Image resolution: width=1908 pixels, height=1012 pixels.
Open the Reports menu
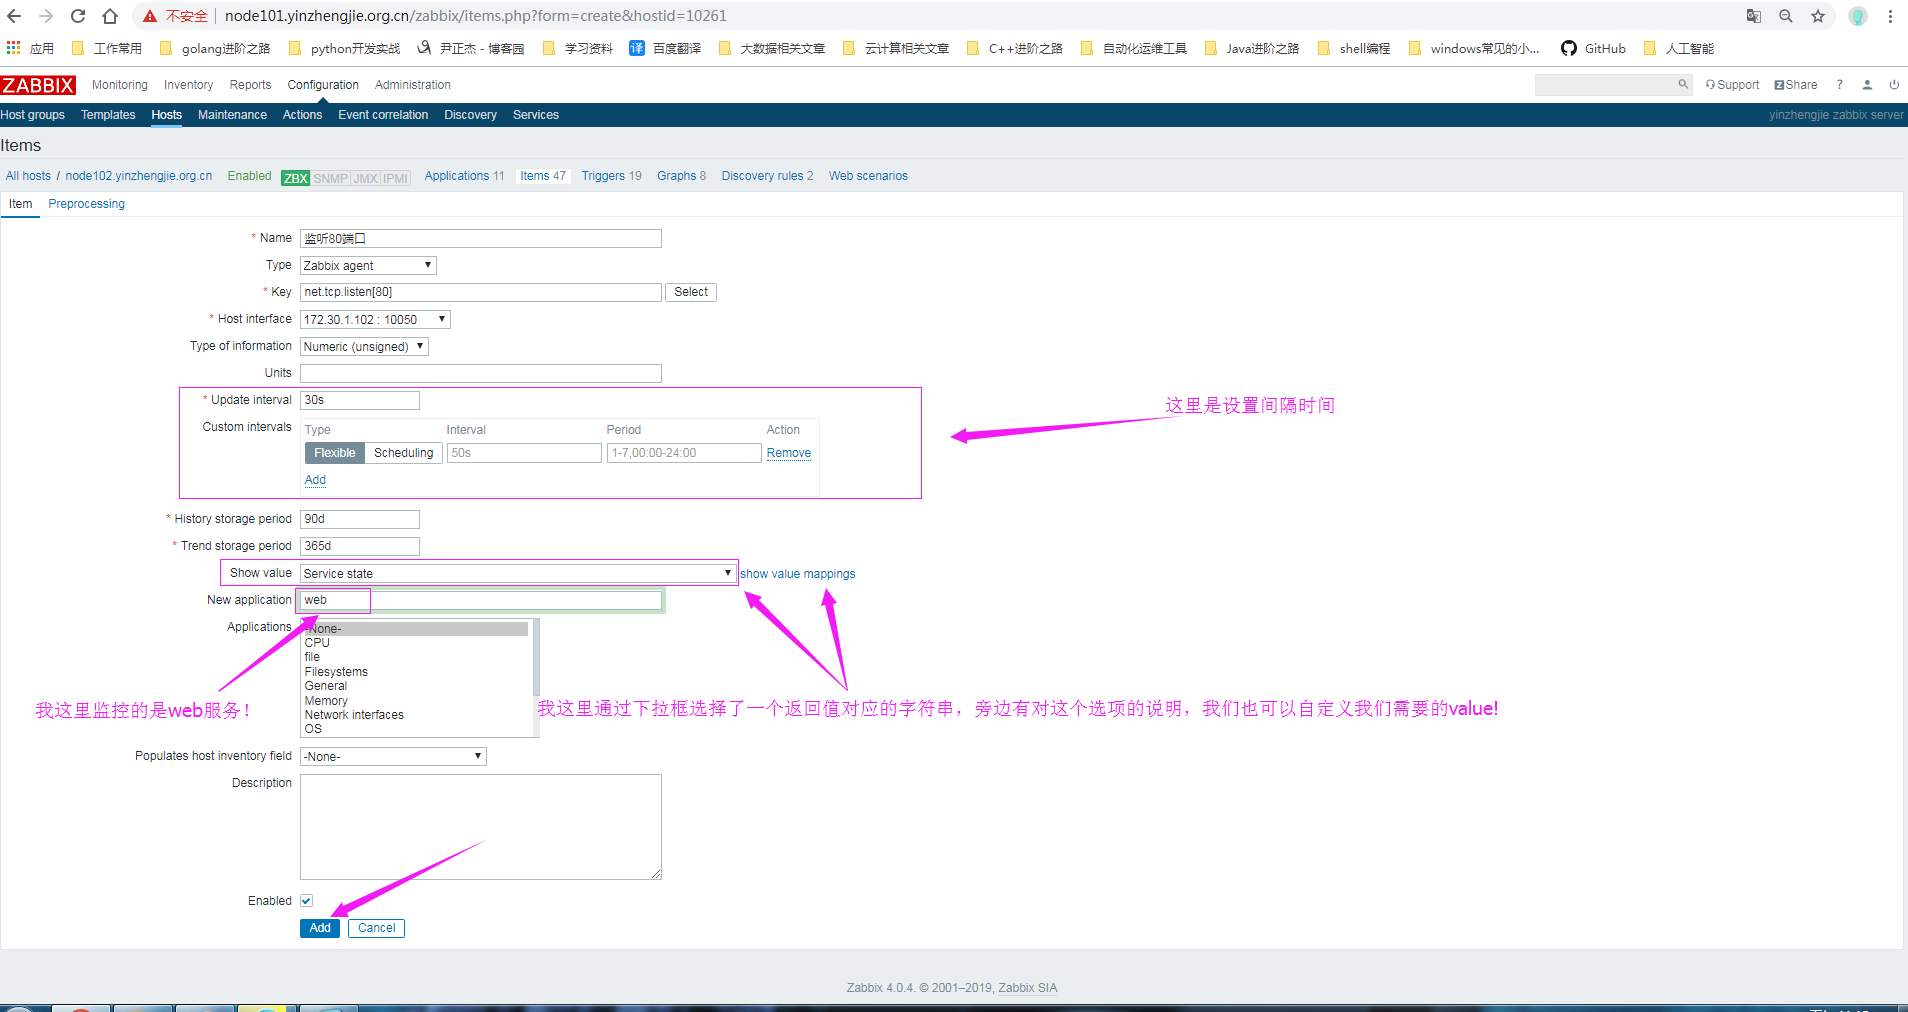coord(250,85)
